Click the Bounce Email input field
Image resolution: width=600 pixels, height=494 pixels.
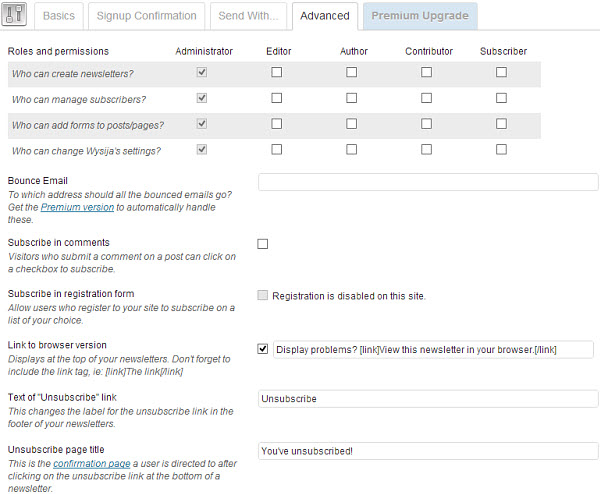click(427, 182)
